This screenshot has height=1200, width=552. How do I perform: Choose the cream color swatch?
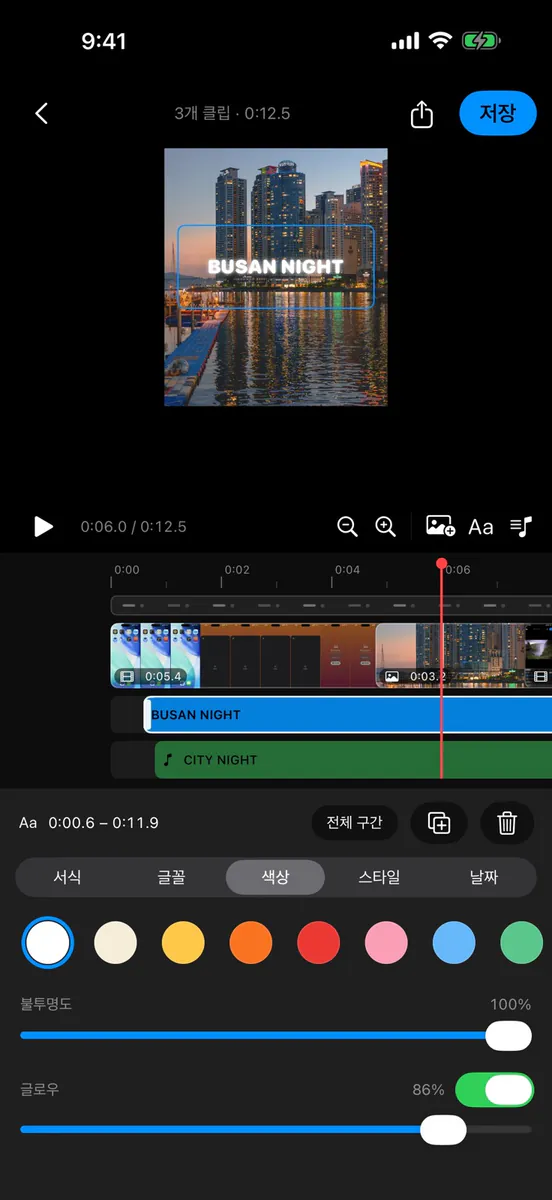[x=115, y=943]
